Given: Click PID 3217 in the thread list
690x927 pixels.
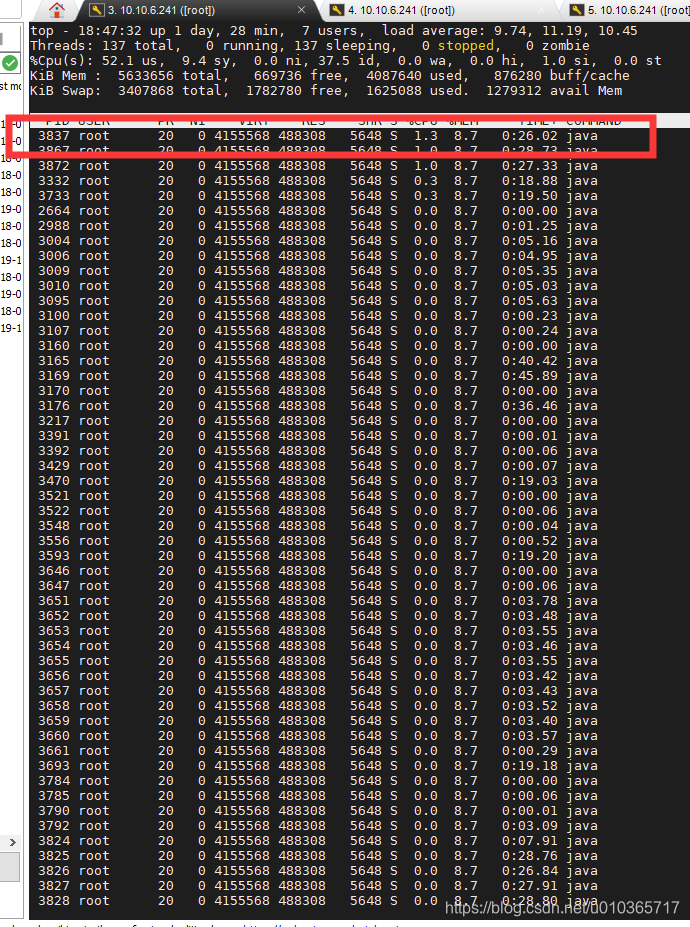Looking at the screenshot, I should click(54, 421).
